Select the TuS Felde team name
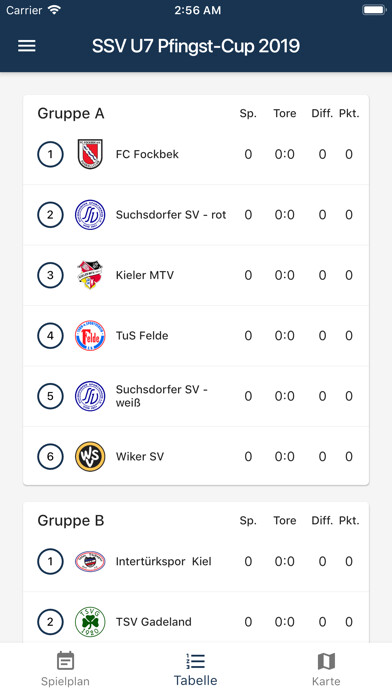The height and width of the screenshot is (696, 392). [142, 336]
